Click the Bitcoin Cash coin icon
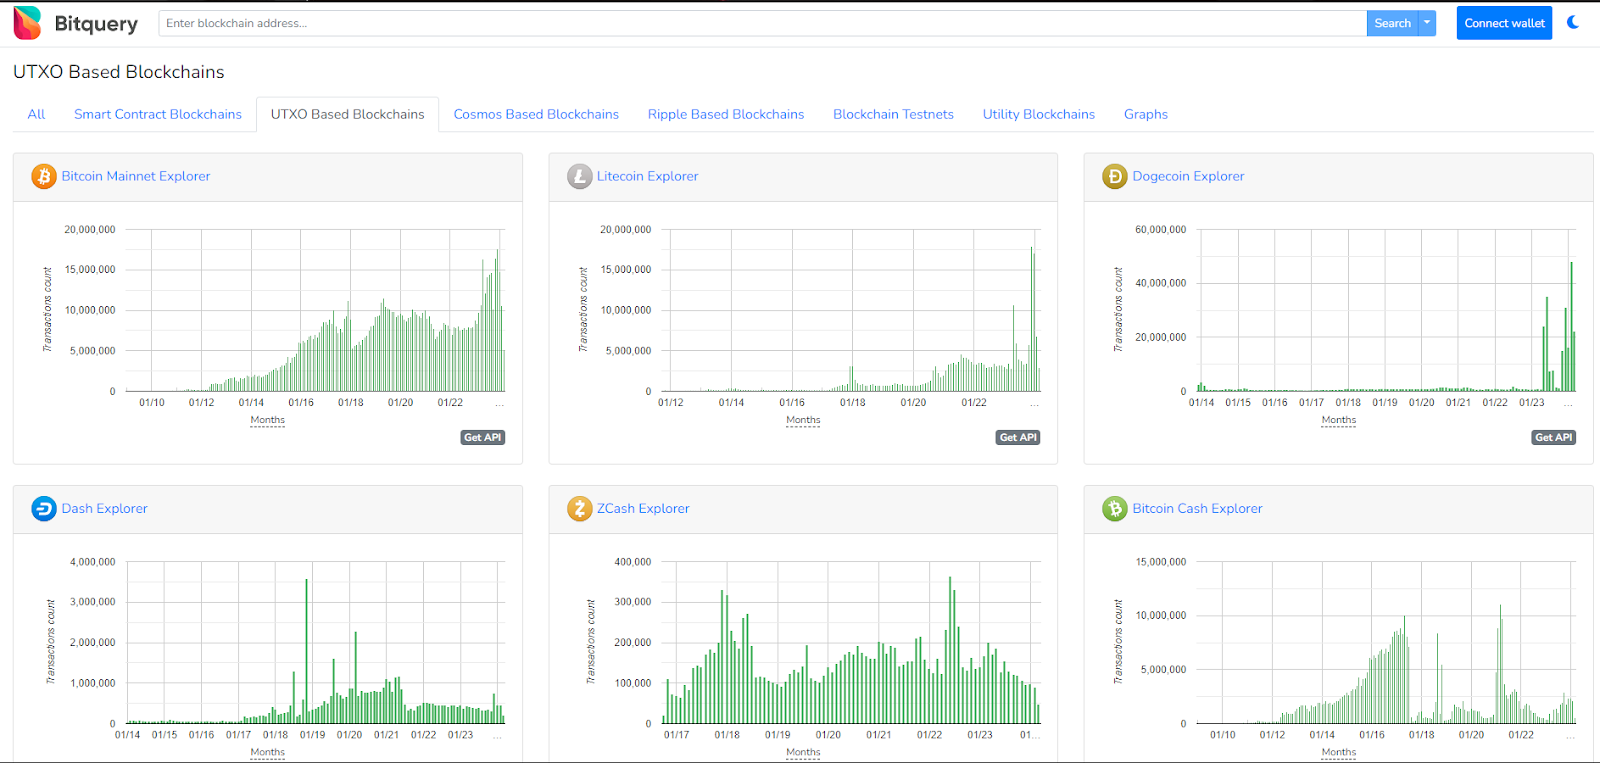Image resolution: width=1600 pixels, height=763 pixels. click(x=1115, y=508)
